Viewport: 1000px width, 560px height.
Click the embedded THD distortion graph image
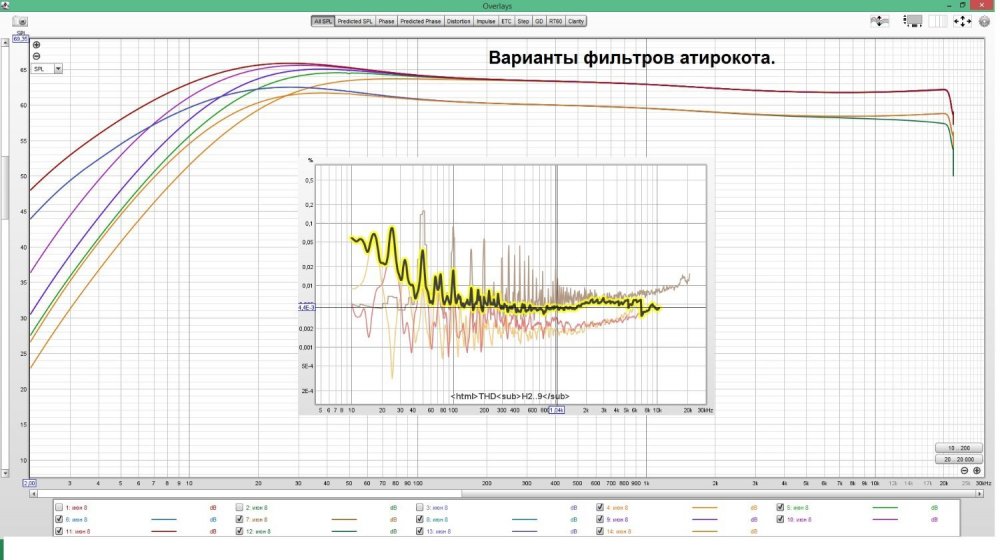506,285
